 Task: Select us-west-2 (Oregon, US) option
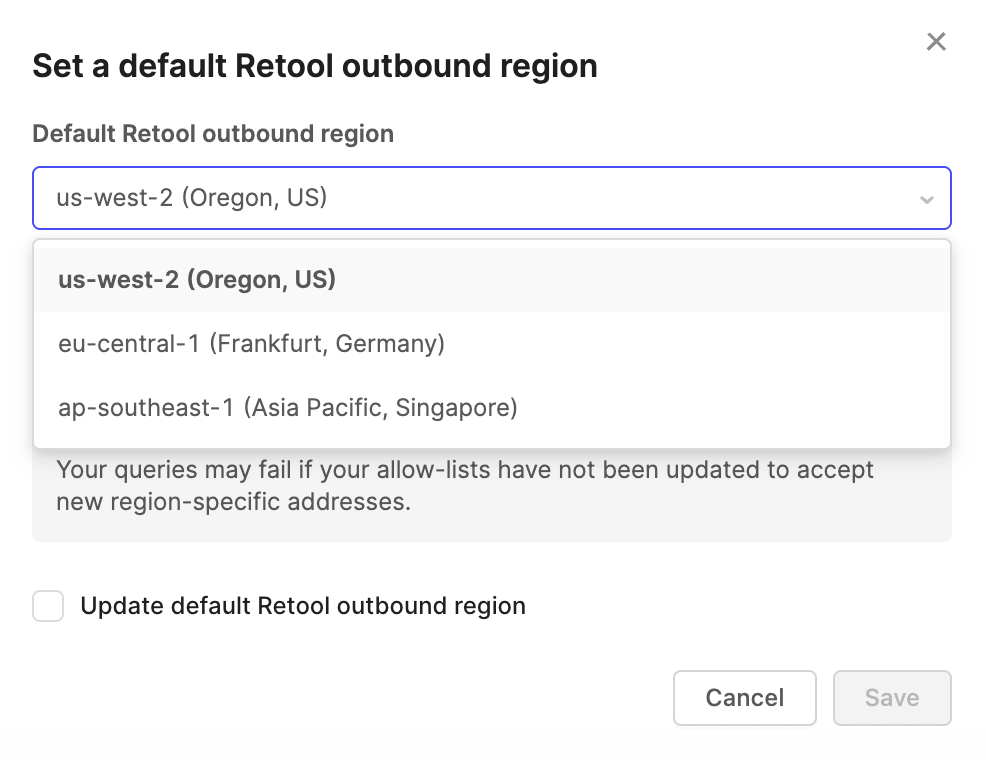[x=197, y=280]
